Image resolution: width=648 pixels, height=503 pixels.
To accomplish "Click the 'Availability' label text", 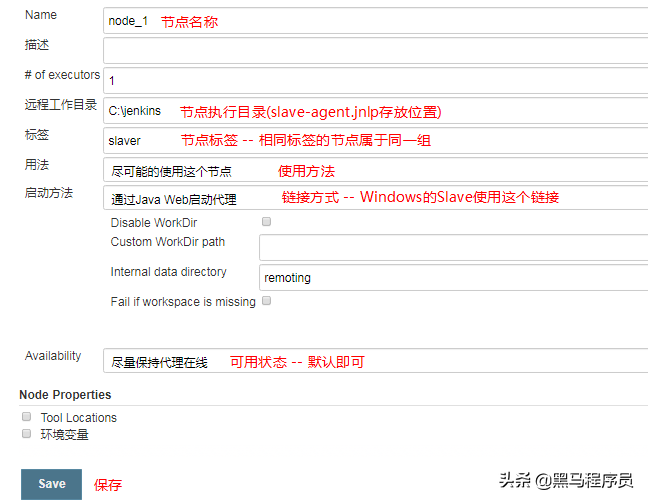I will (53, 356).
